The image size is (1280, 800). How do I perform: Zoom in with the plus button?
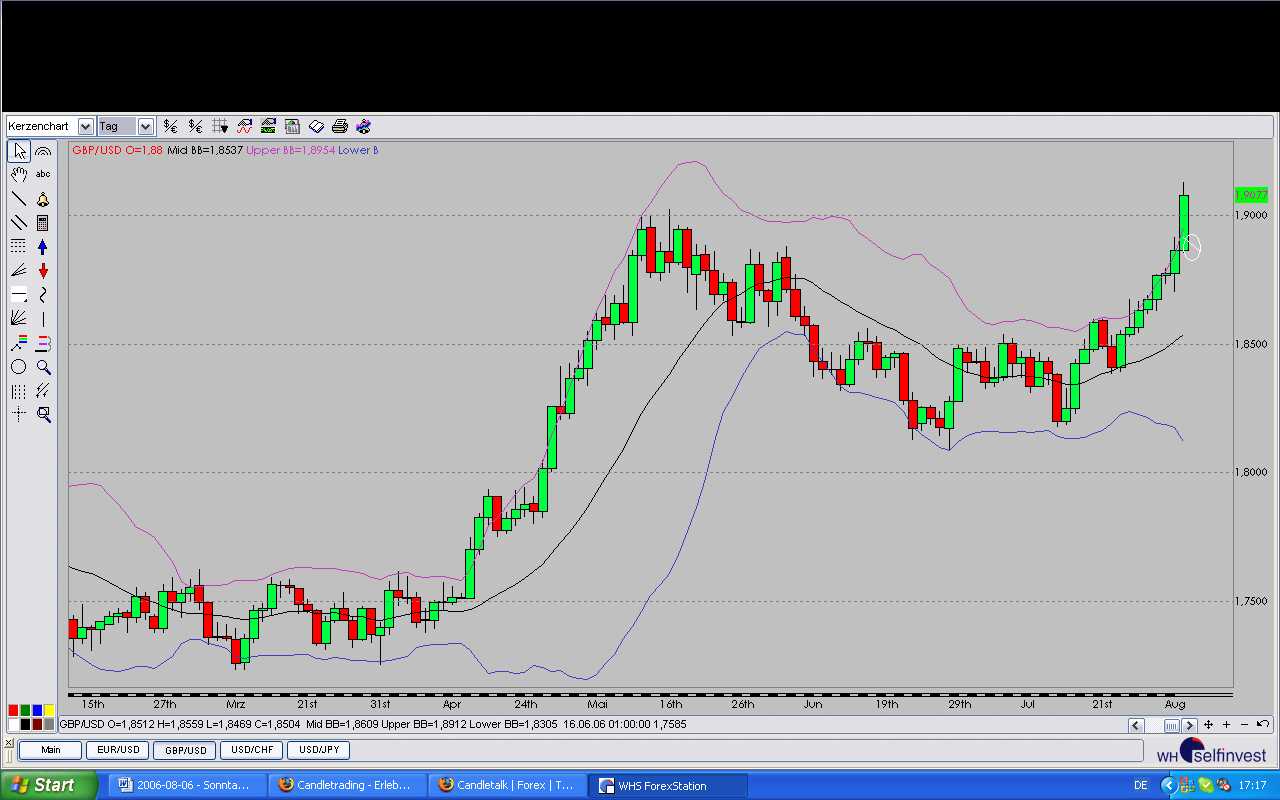click(x=1226, y=725)
